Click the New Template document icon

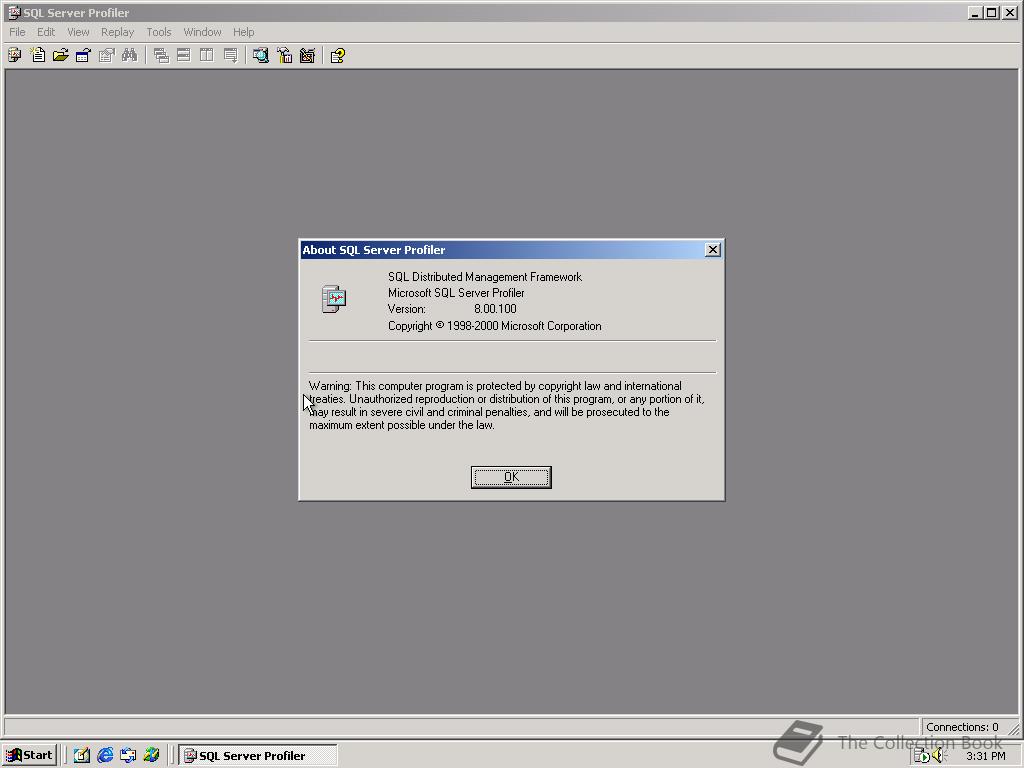click(x=38, y=56)
